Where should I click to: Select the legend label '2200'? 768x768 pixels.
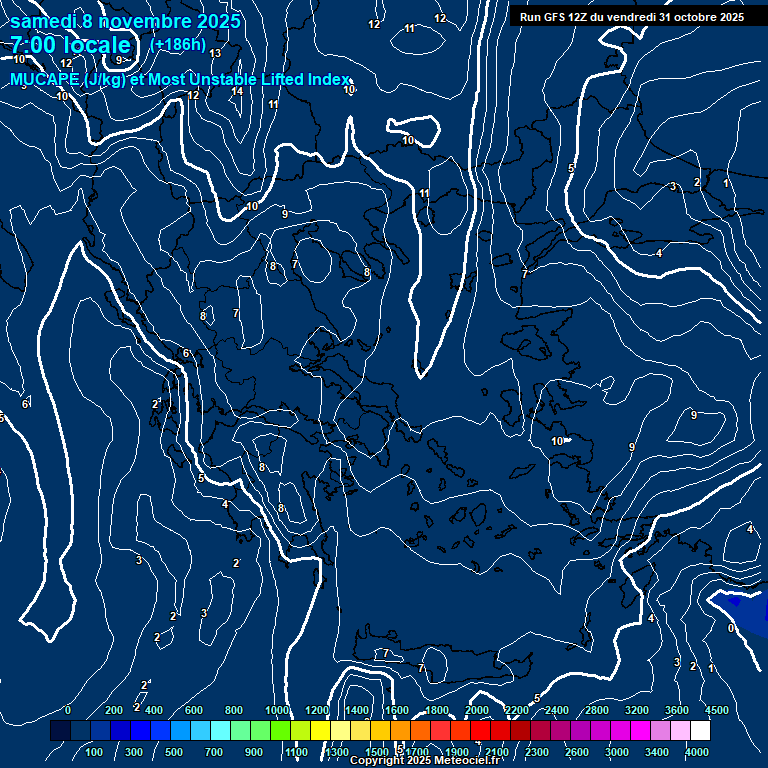(x=517, y=710)
